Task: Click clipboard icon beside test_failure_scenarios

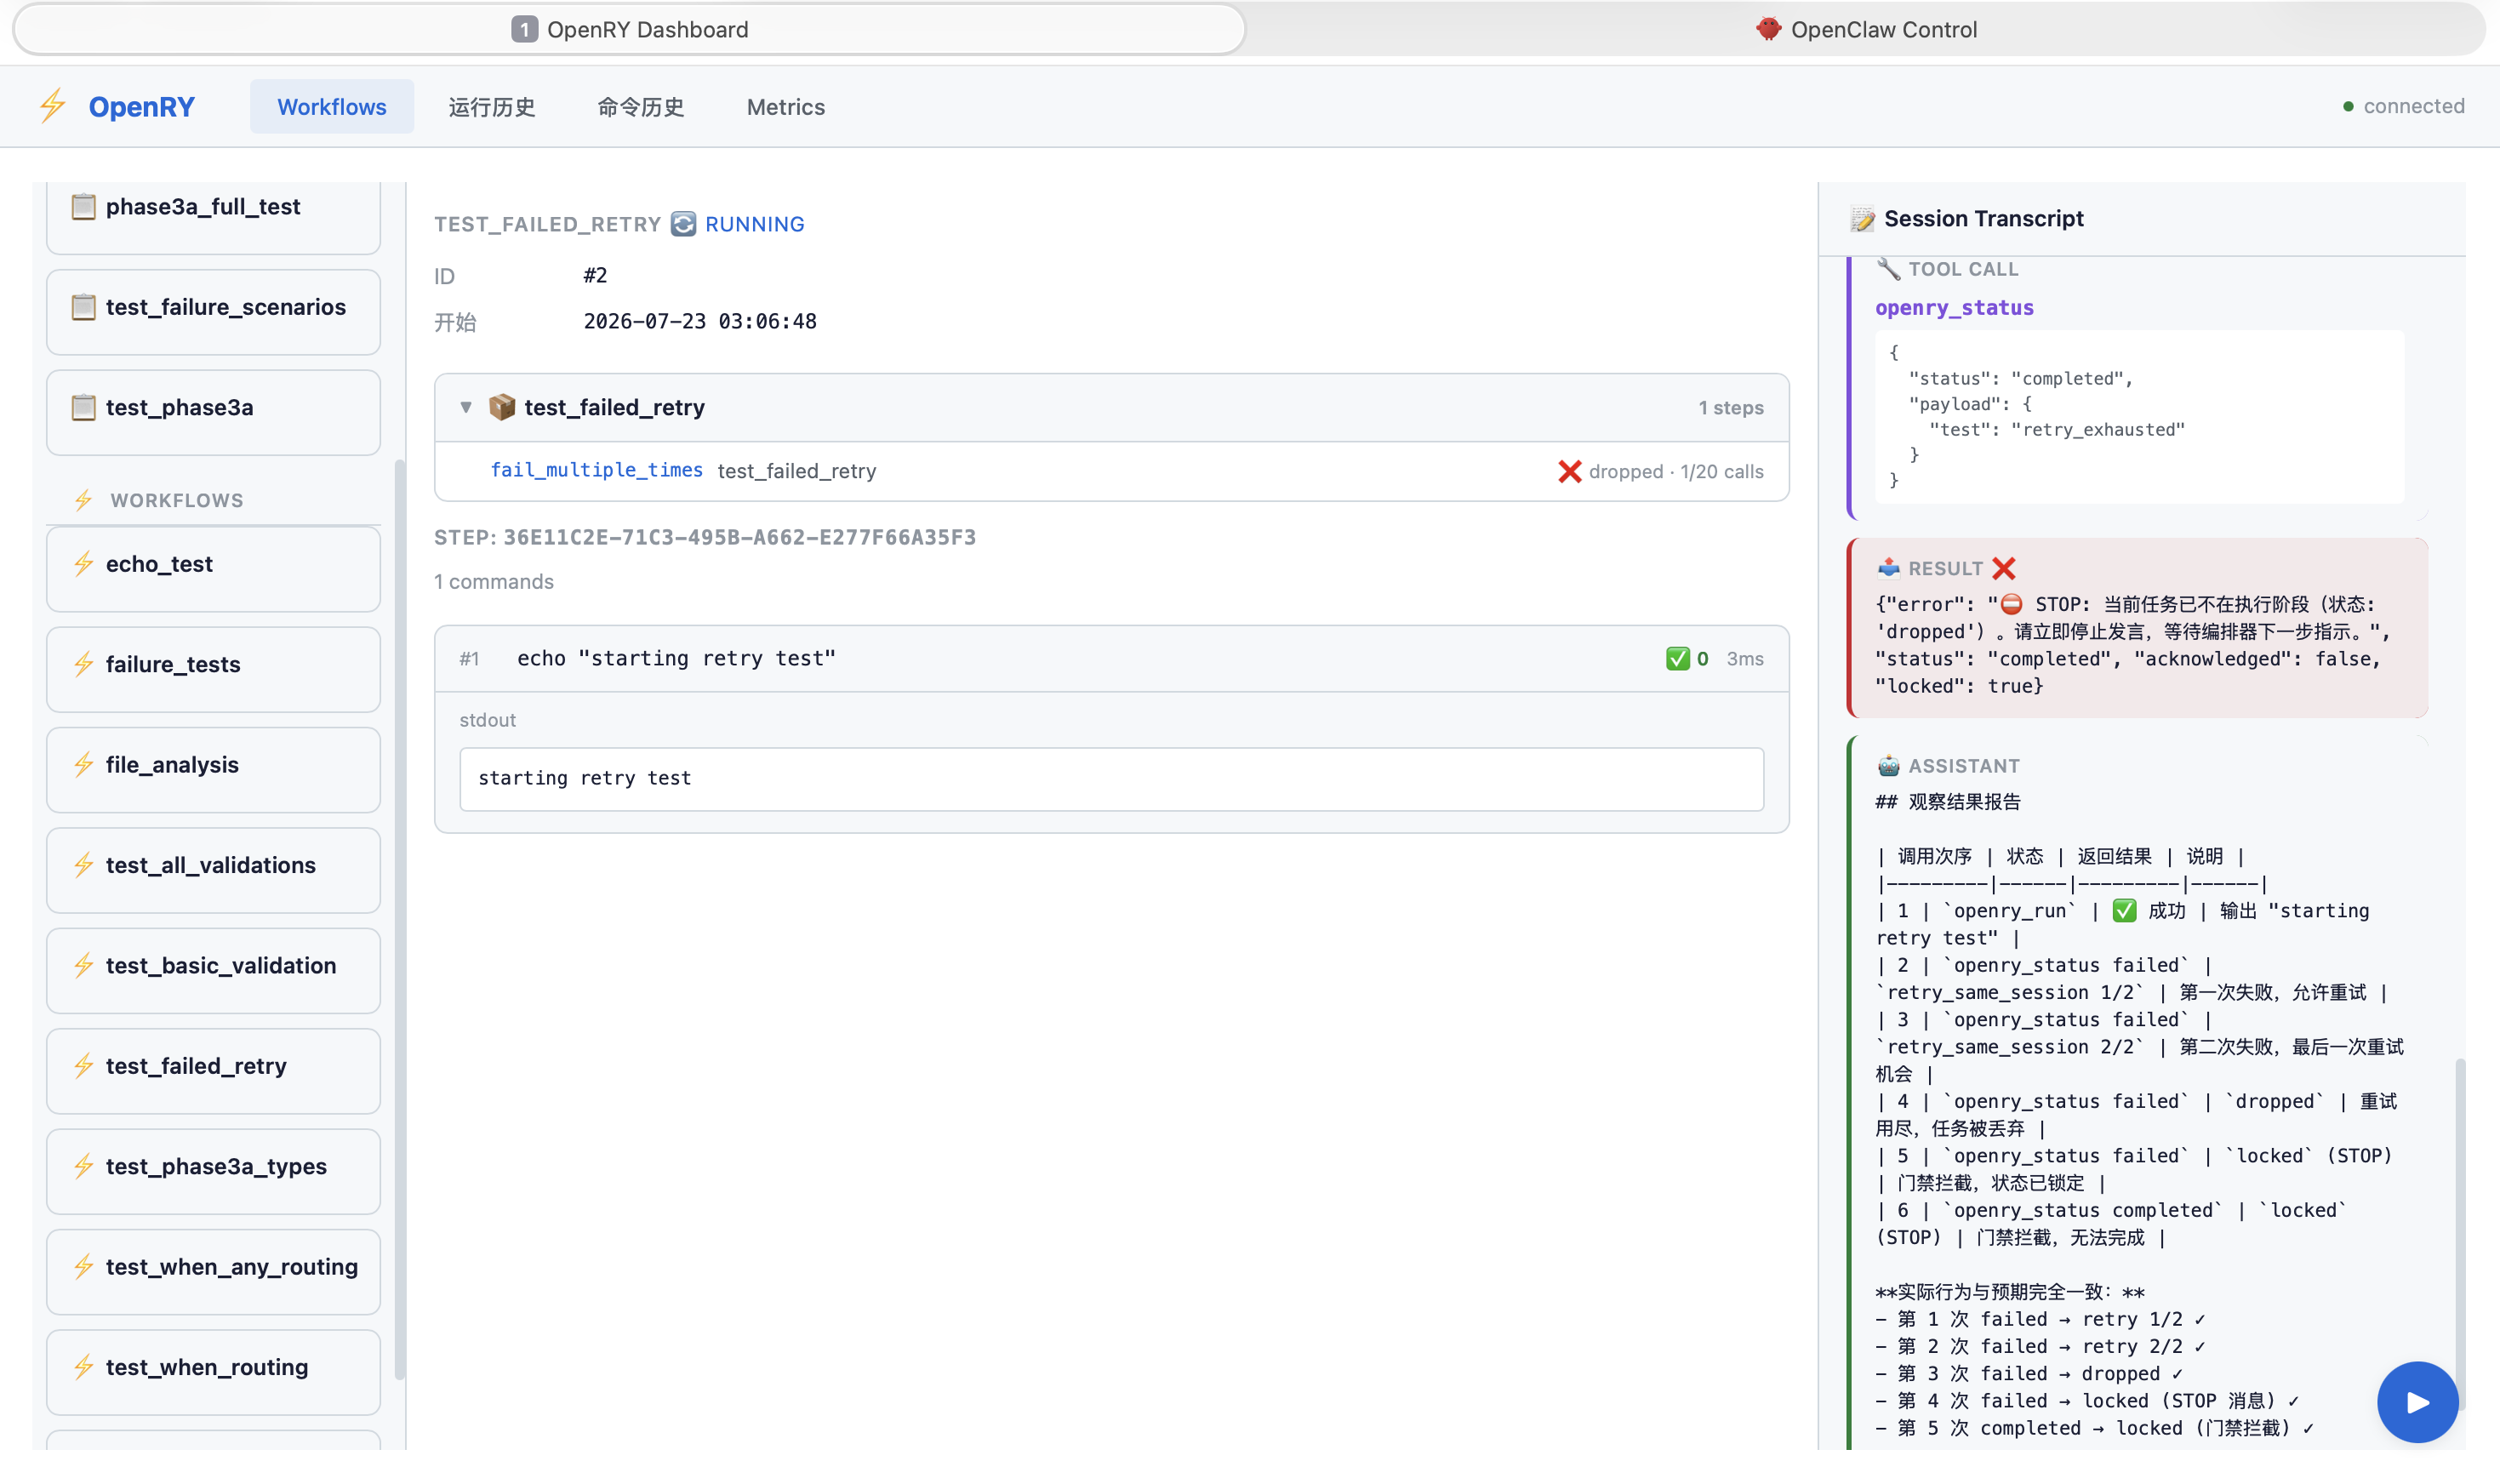Action: tap(83, 307)
